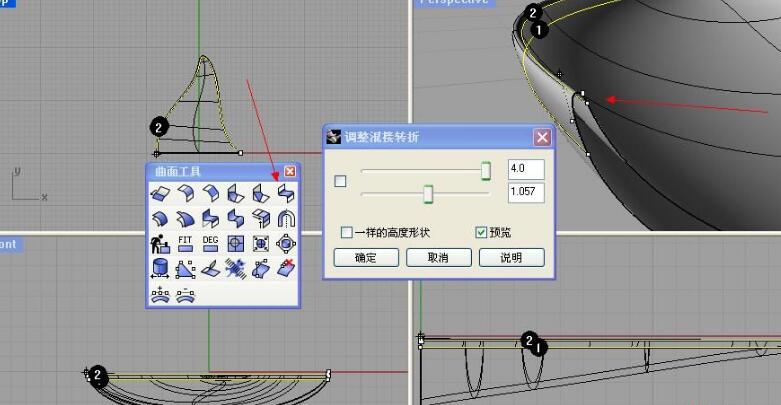This screenshot has height=405, width=781.
Task: Click the Perspective viewport title
Action: 455,3
